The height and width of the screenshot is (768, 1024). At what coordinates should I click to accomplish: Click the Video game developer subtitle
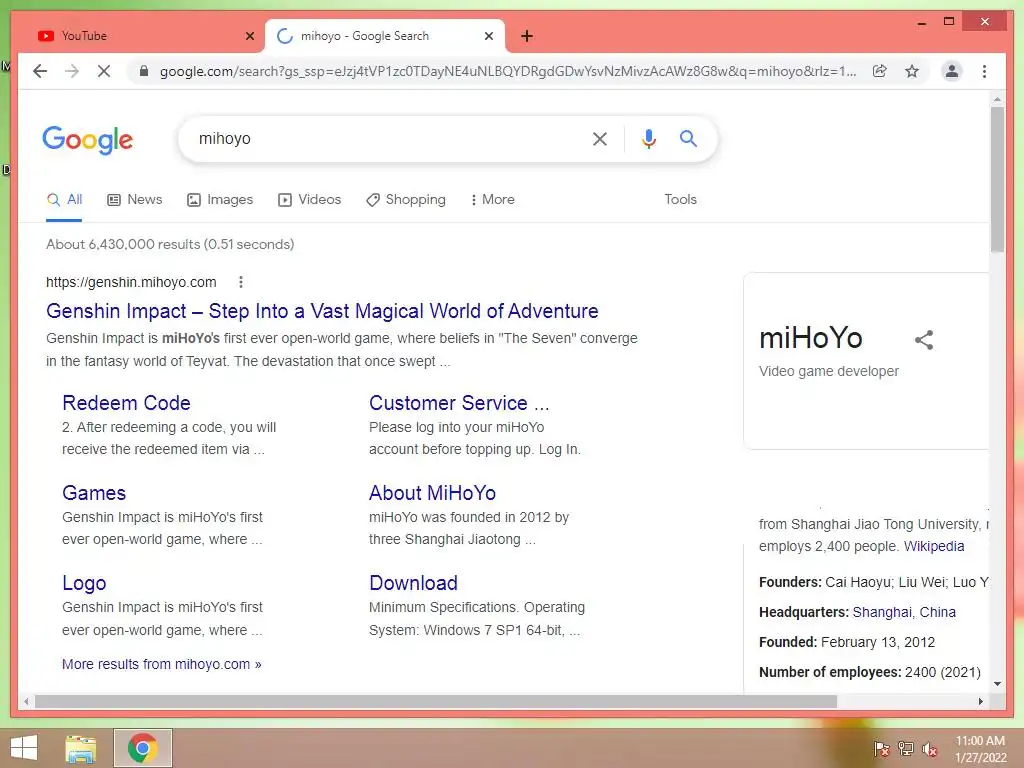point(829,371)
